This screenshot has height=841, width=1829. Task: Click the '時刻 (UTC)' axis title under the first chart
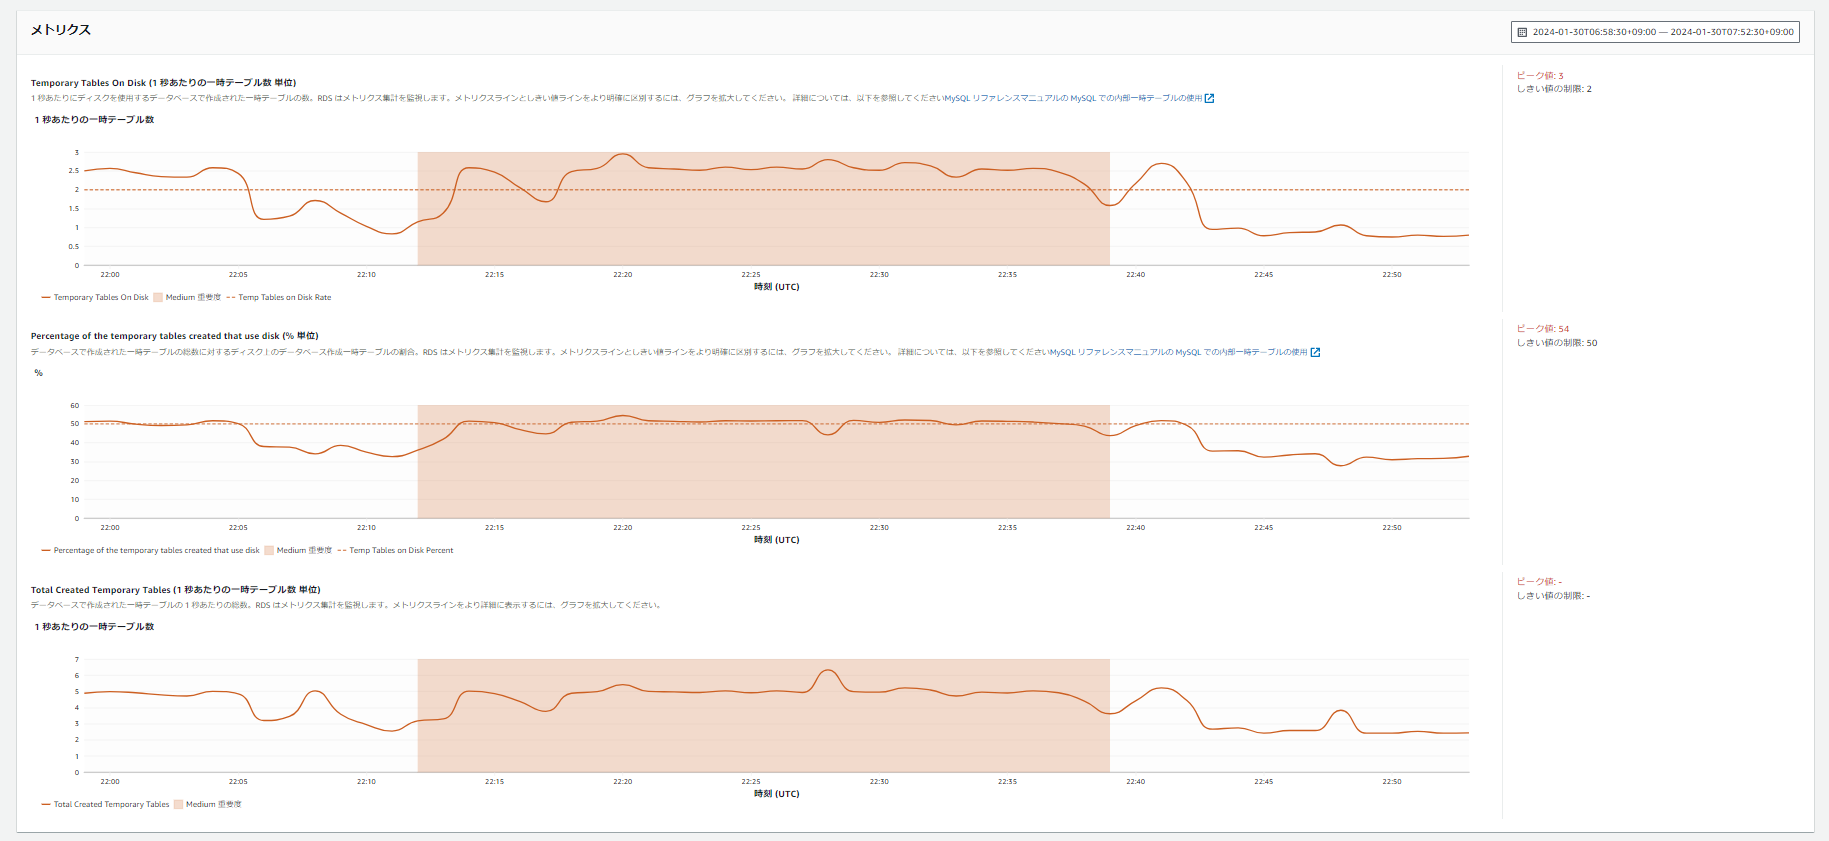pyautogui.click(x=777, y=287)
